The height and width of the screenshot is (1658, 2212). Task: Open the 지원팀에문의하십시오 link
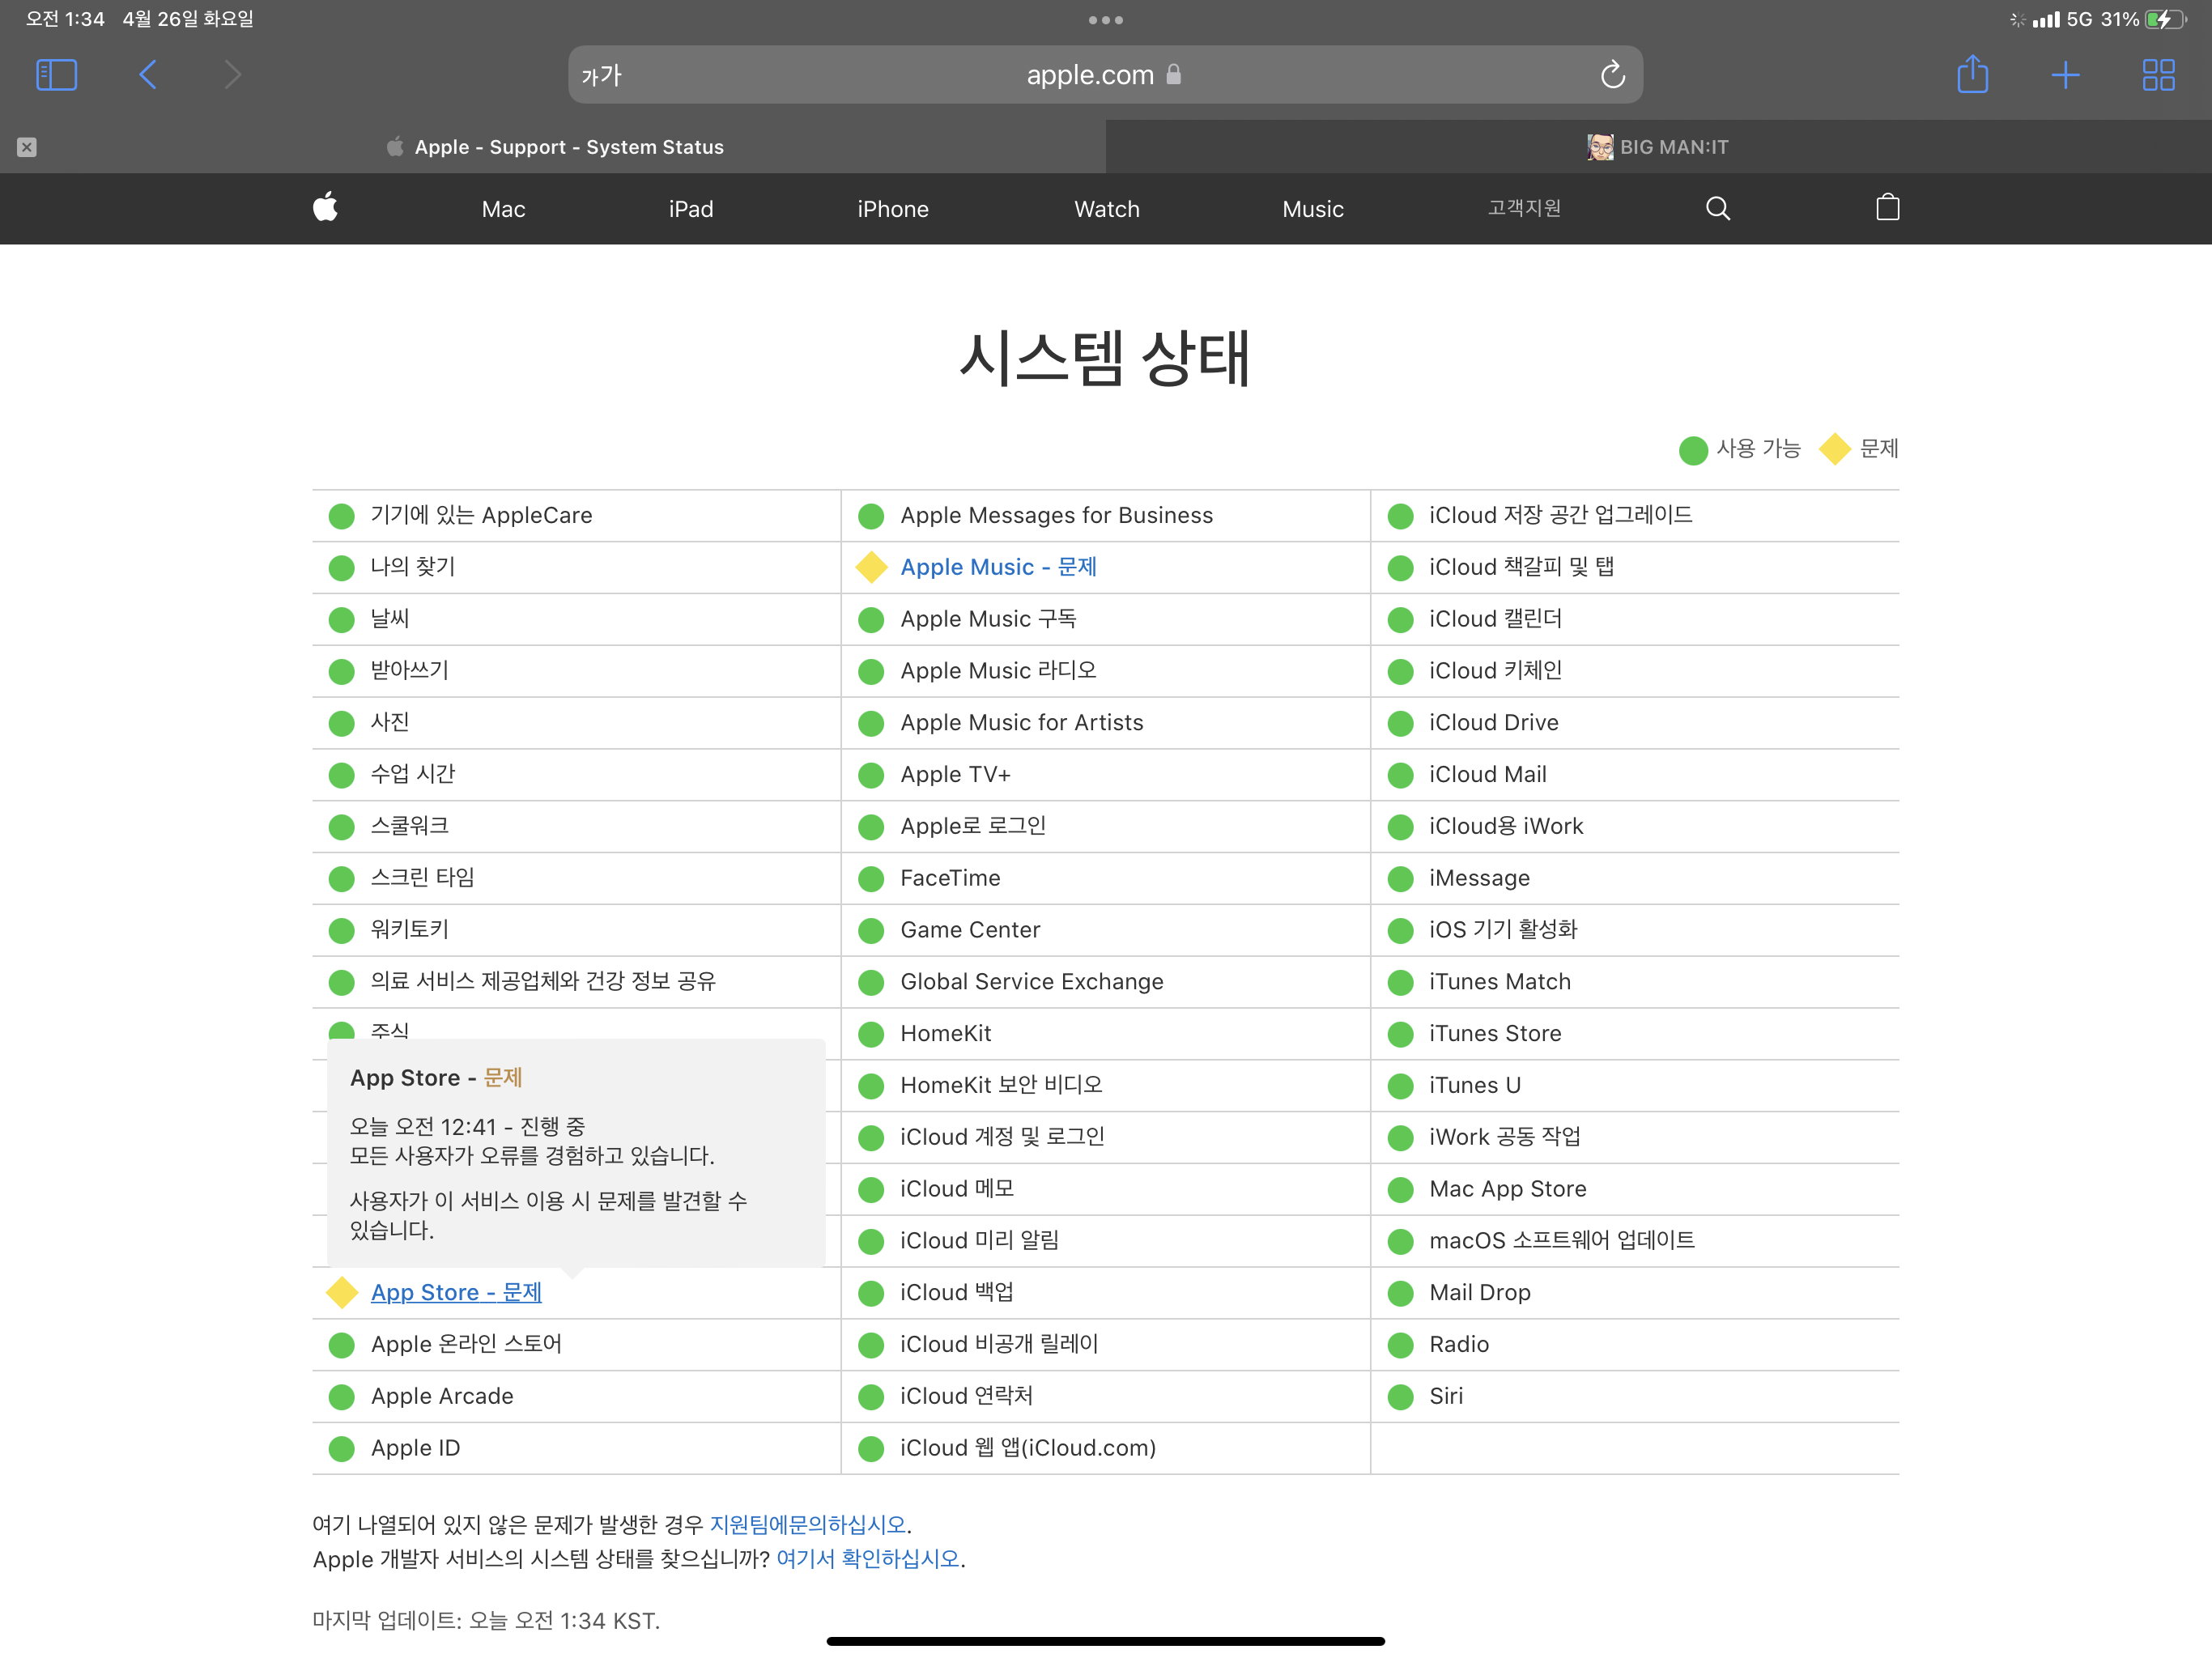click(808, 1524)
